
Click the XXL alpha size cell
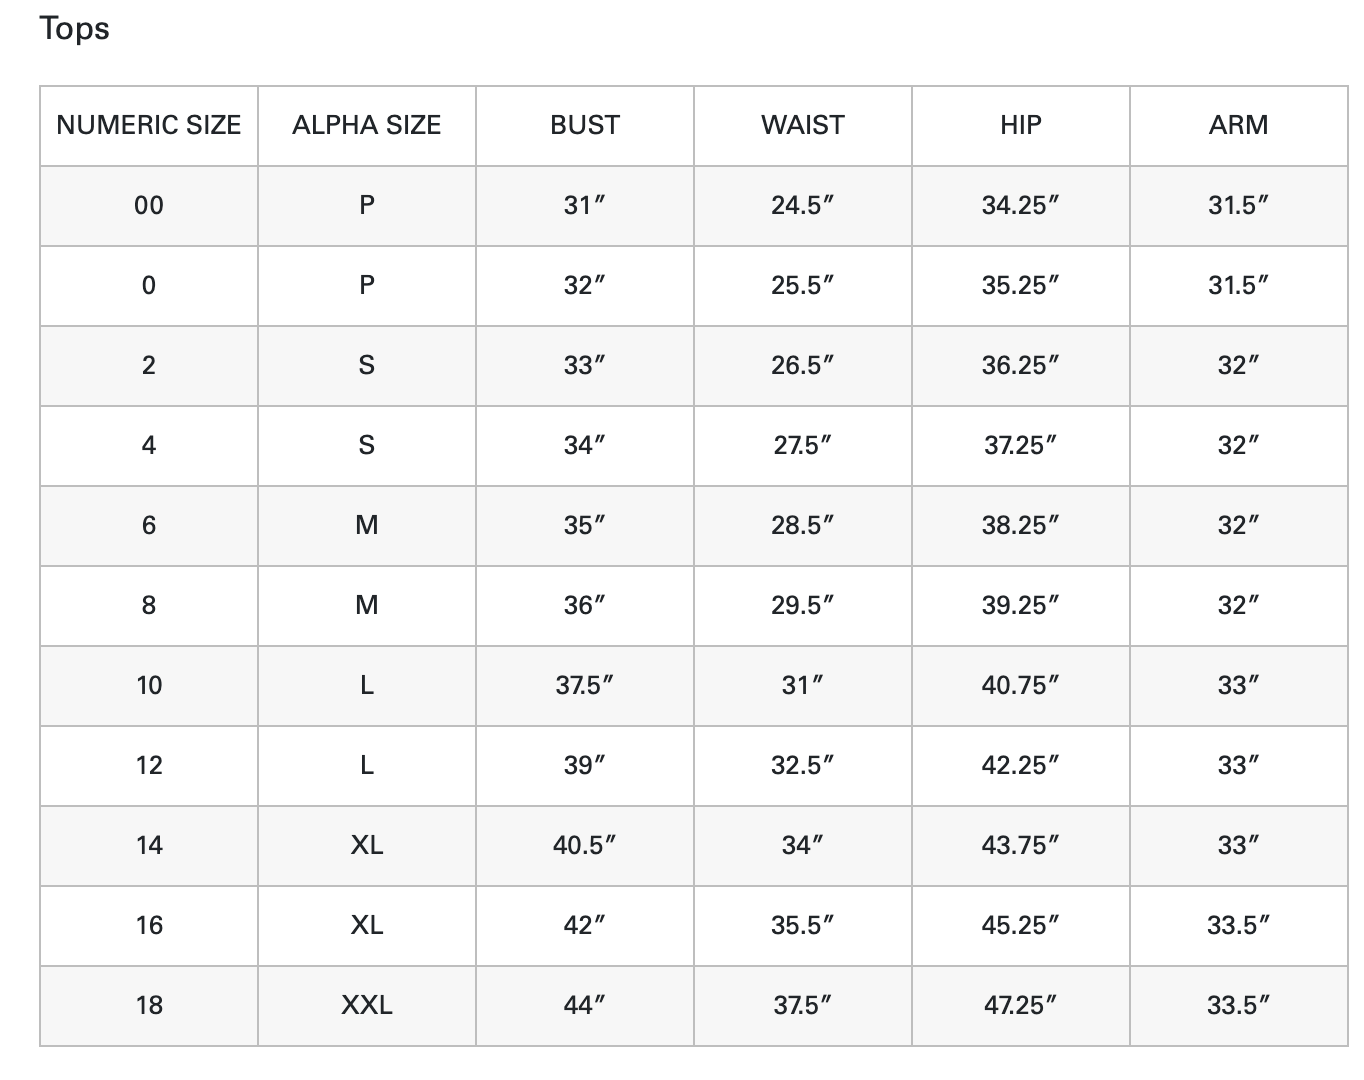pyautogui.click(x=367, y=1005)
